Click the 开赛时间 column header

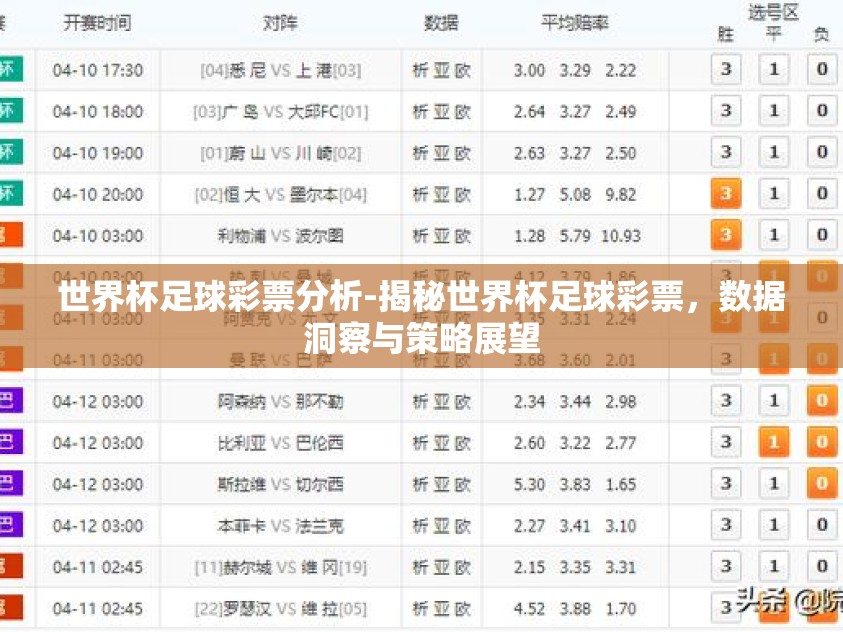click(x=97, y=23)
